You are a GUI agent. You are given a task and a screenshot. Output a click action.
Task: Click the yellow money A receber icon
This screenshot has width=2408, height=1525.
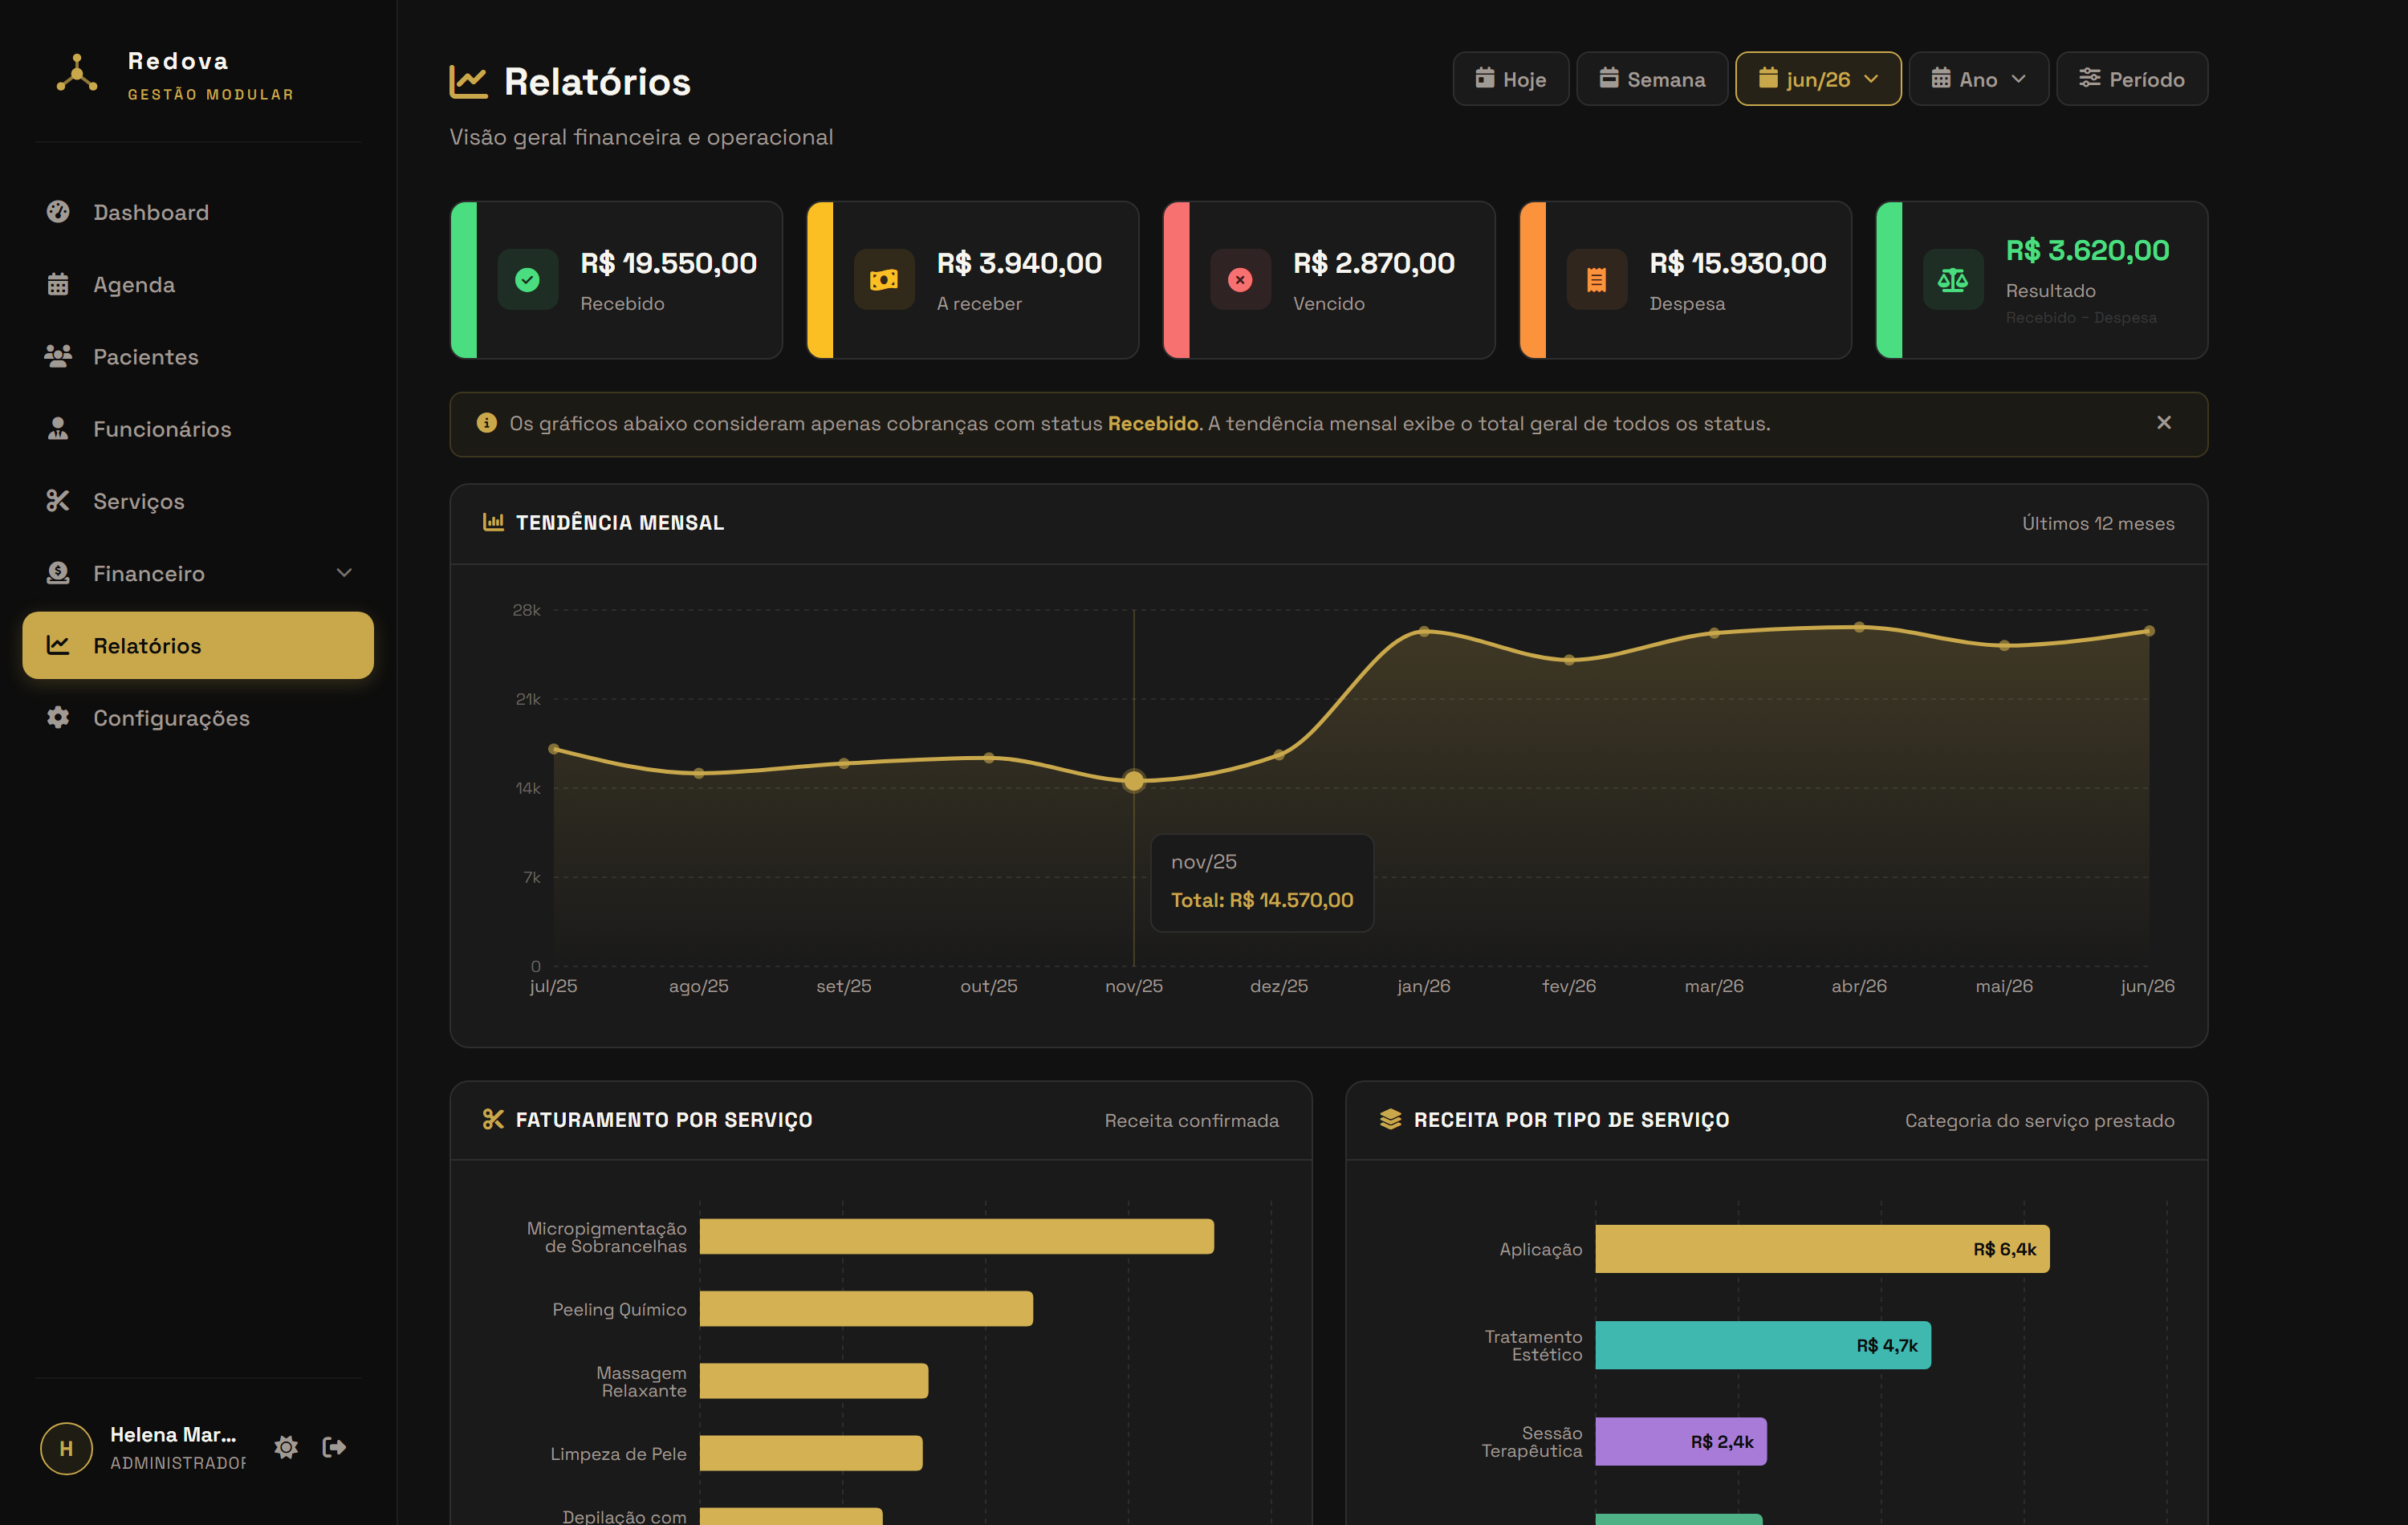(x=884, y=280)
